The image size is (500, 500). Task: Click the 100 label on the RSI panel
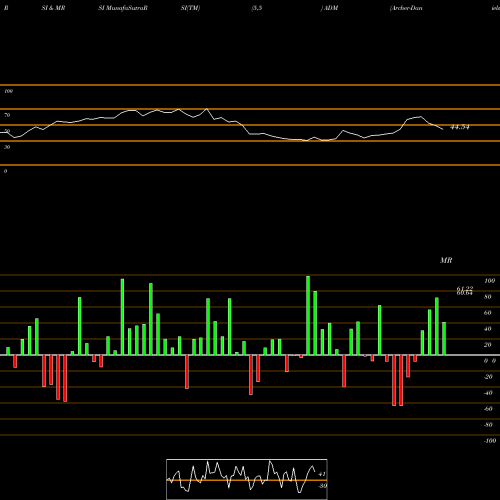[x=8, y=91]
